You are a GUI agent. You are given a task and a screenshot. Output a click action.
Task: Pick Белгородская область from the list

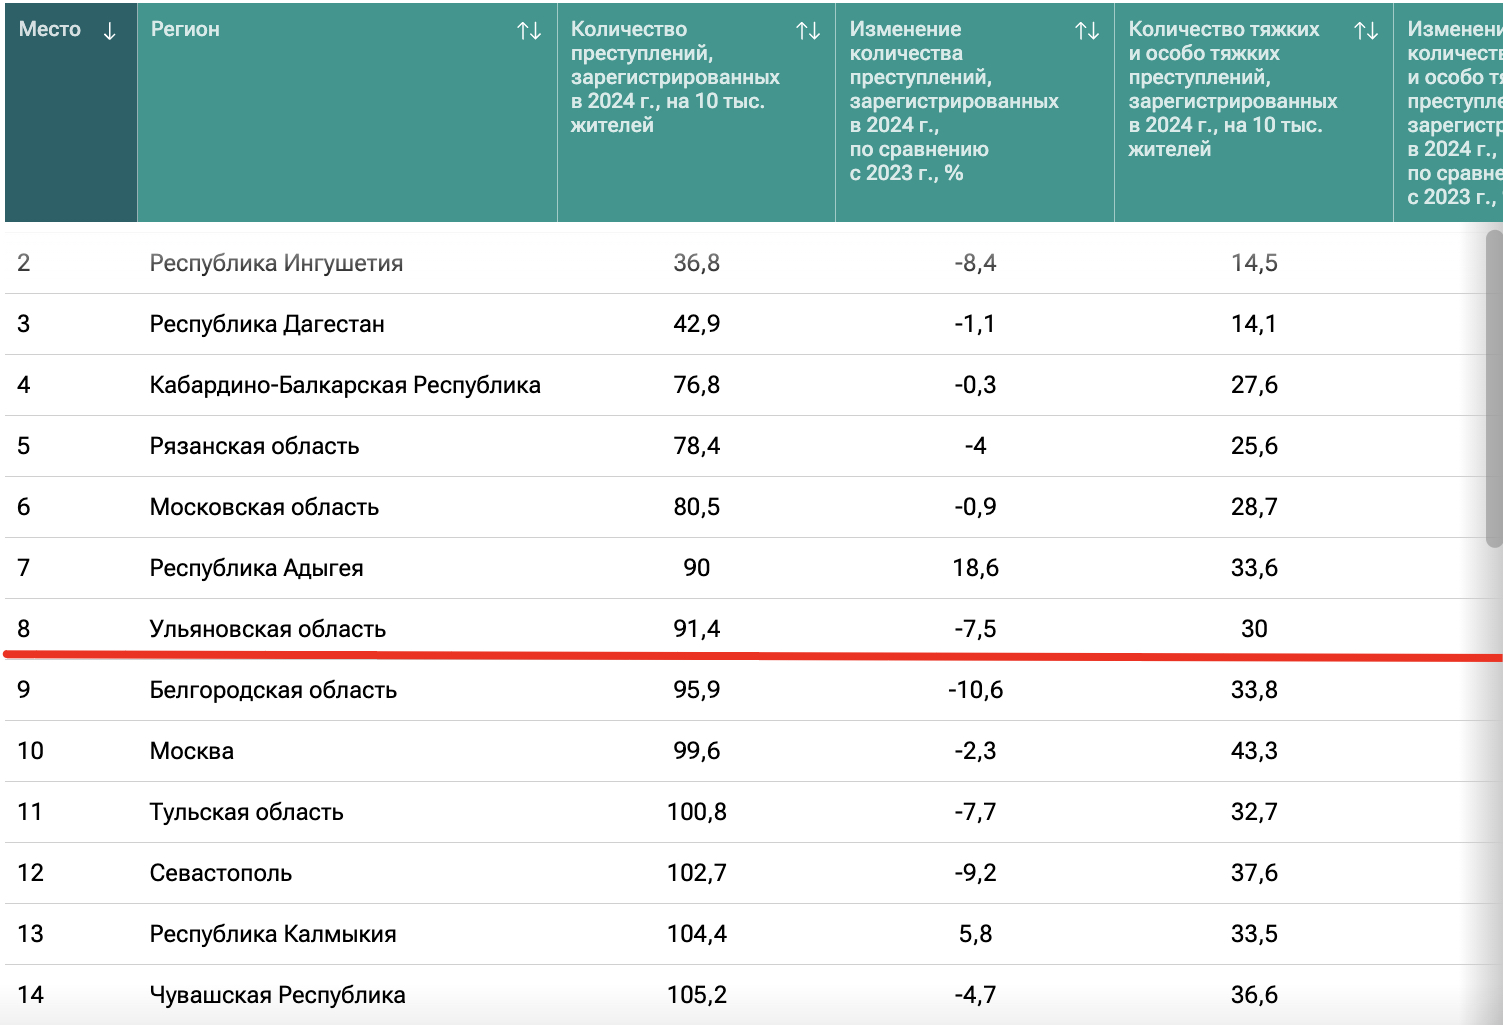click(x=273, y=690)
